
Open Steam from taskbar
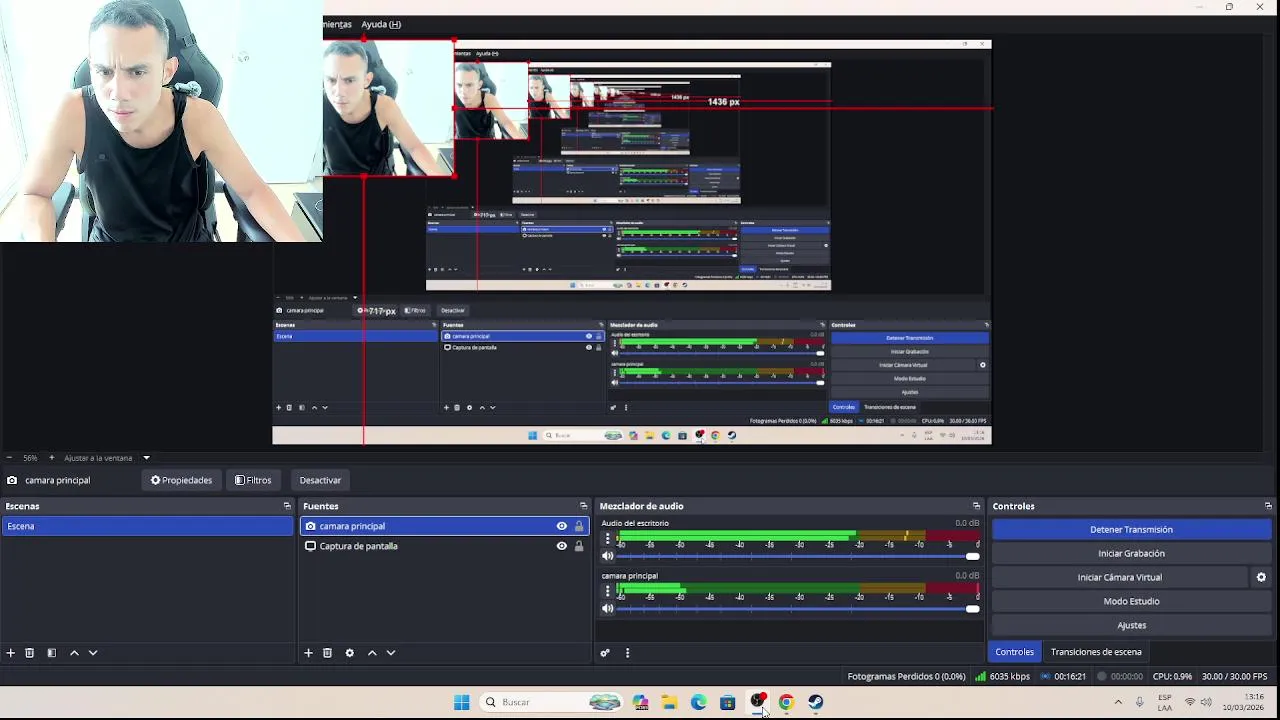tap(816, 702)
